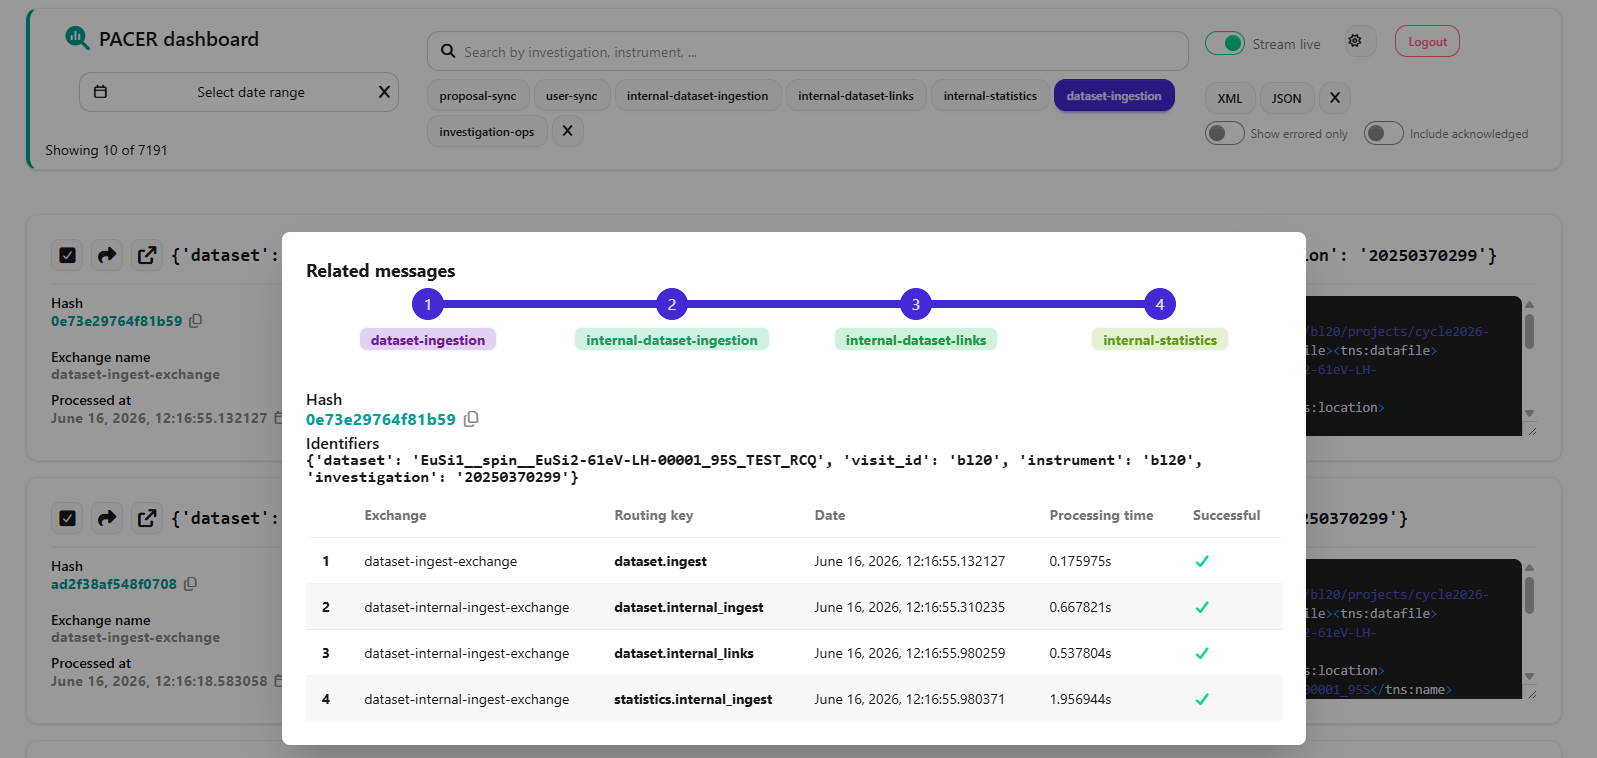Screen dimensions: 1597x758
Task: Click internal-dataset-ingestion label under step 2
Action: pyautogui.click(x=672, y=340)
